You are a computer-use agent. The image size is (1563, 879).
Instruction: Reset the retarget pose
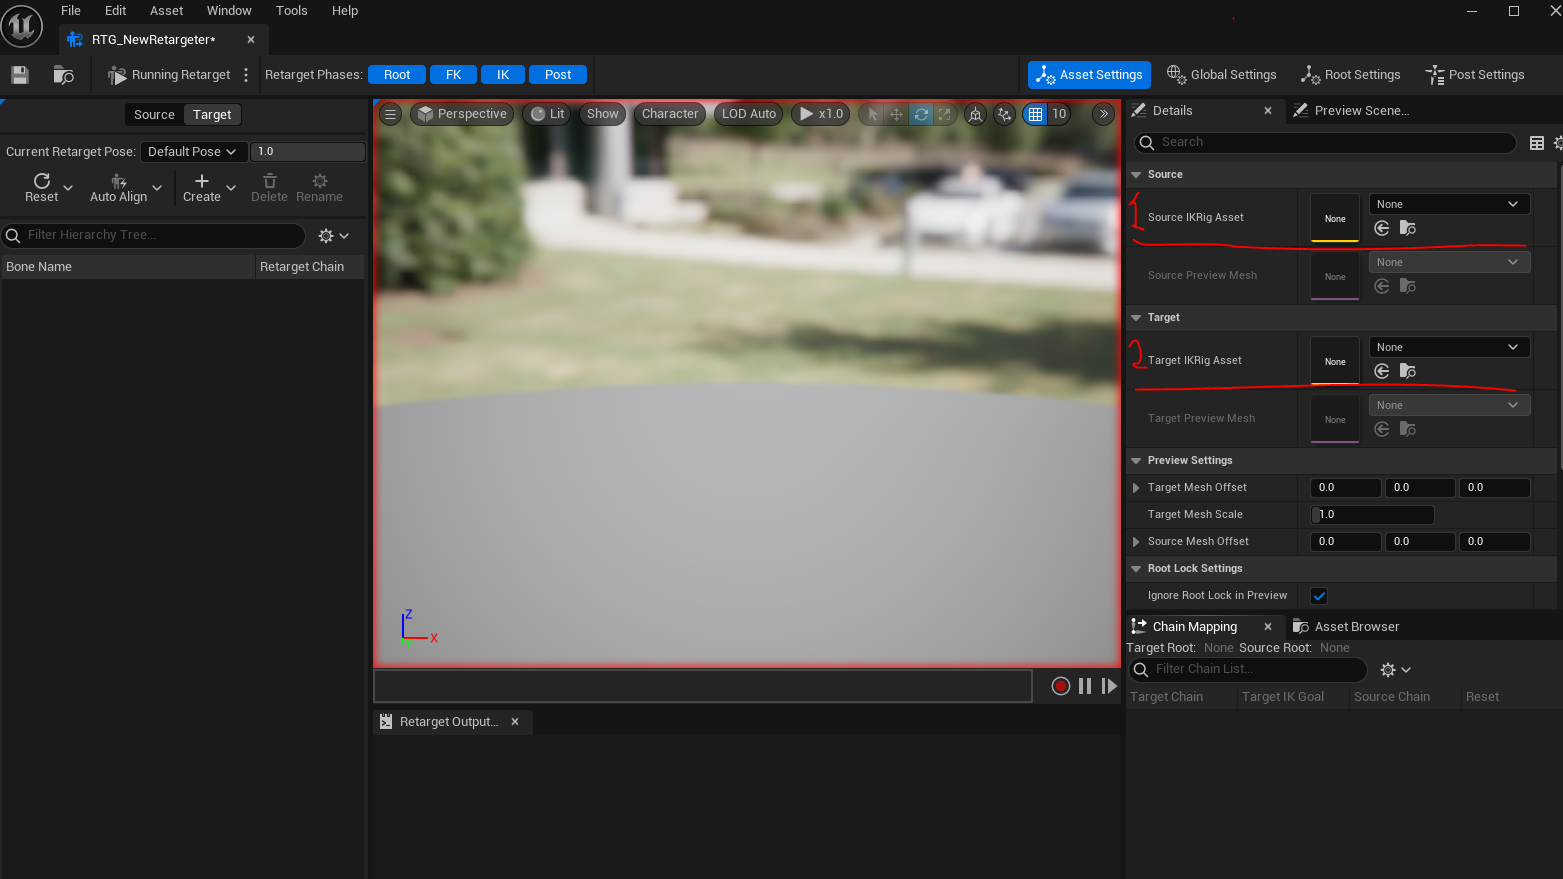tap(42, 187)
